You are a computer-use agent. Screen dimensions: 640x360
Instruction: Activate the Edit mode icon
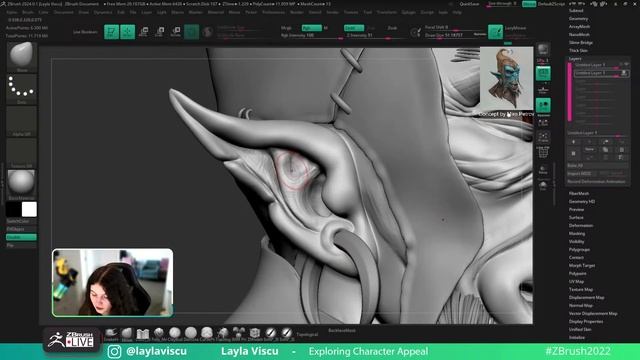111,32
